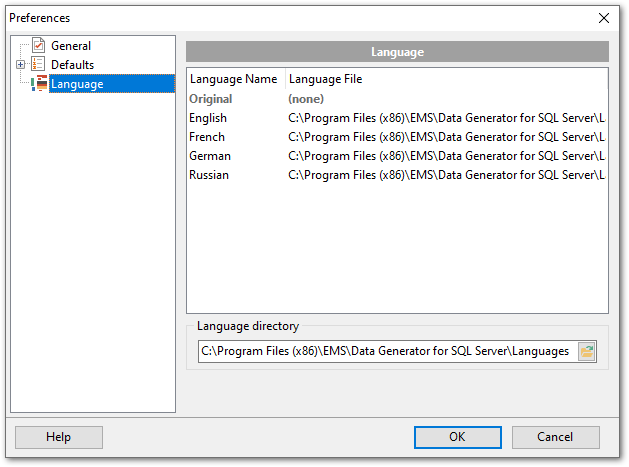The width and height of the screenshot is (629, 467).
Task: Expand the Defaults tree node
Action: click(20, 65)
